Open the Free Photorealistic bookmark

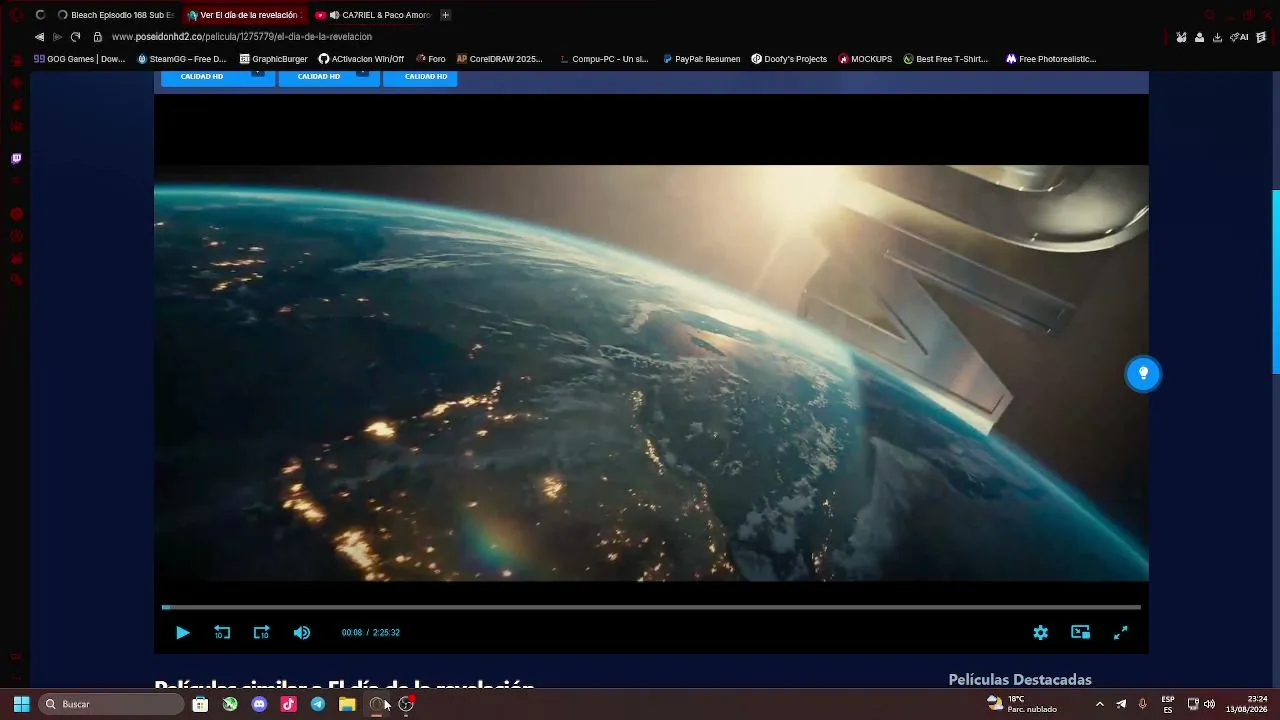pyautogui.click(x=1050, y=59)
